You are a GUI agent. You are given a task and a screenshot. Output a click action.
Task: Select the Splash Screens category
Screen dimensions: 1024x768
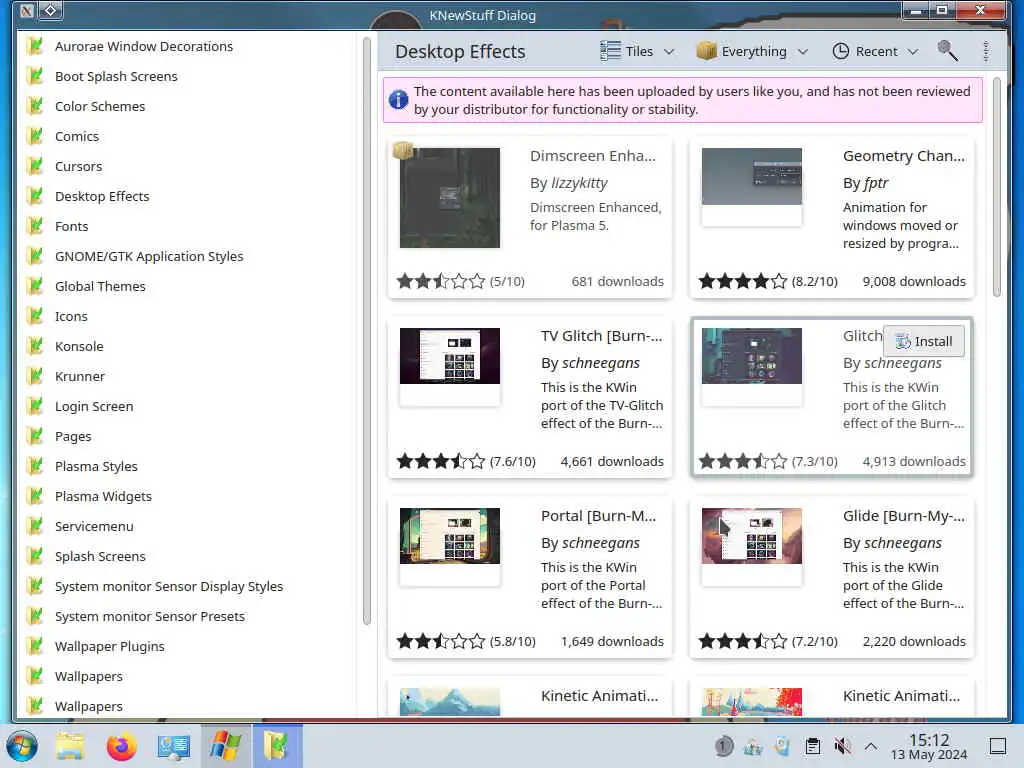click(x=188, y=557)
